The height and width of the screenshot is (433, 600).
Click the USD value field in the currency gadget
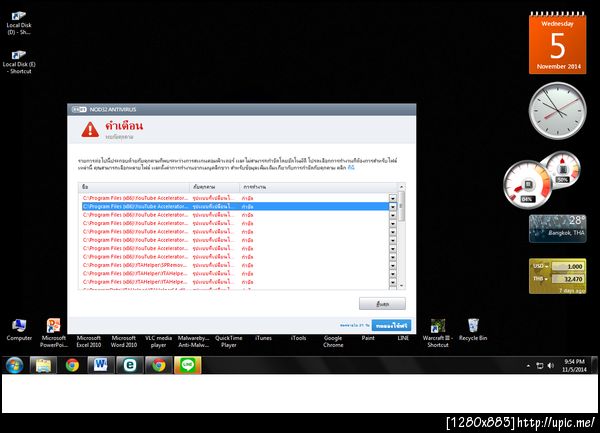tap(567, 266)
